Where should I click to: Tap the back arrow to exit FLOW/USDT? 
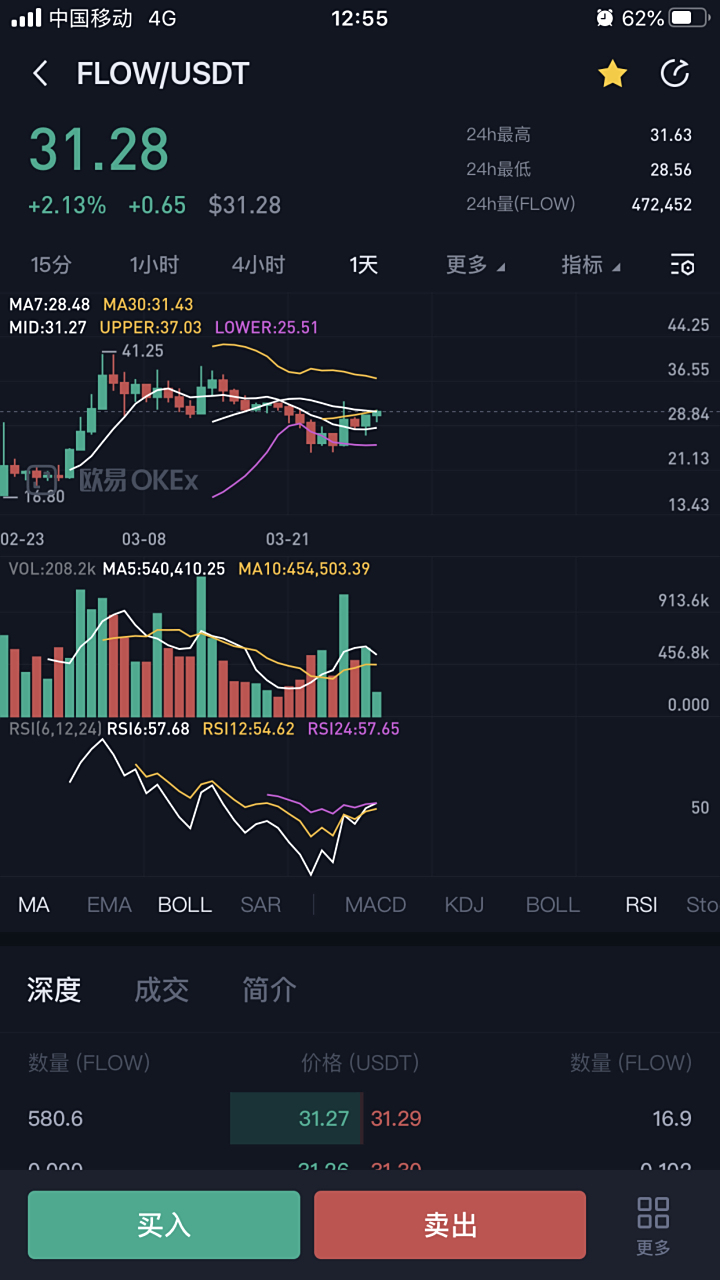pos(40,74)
